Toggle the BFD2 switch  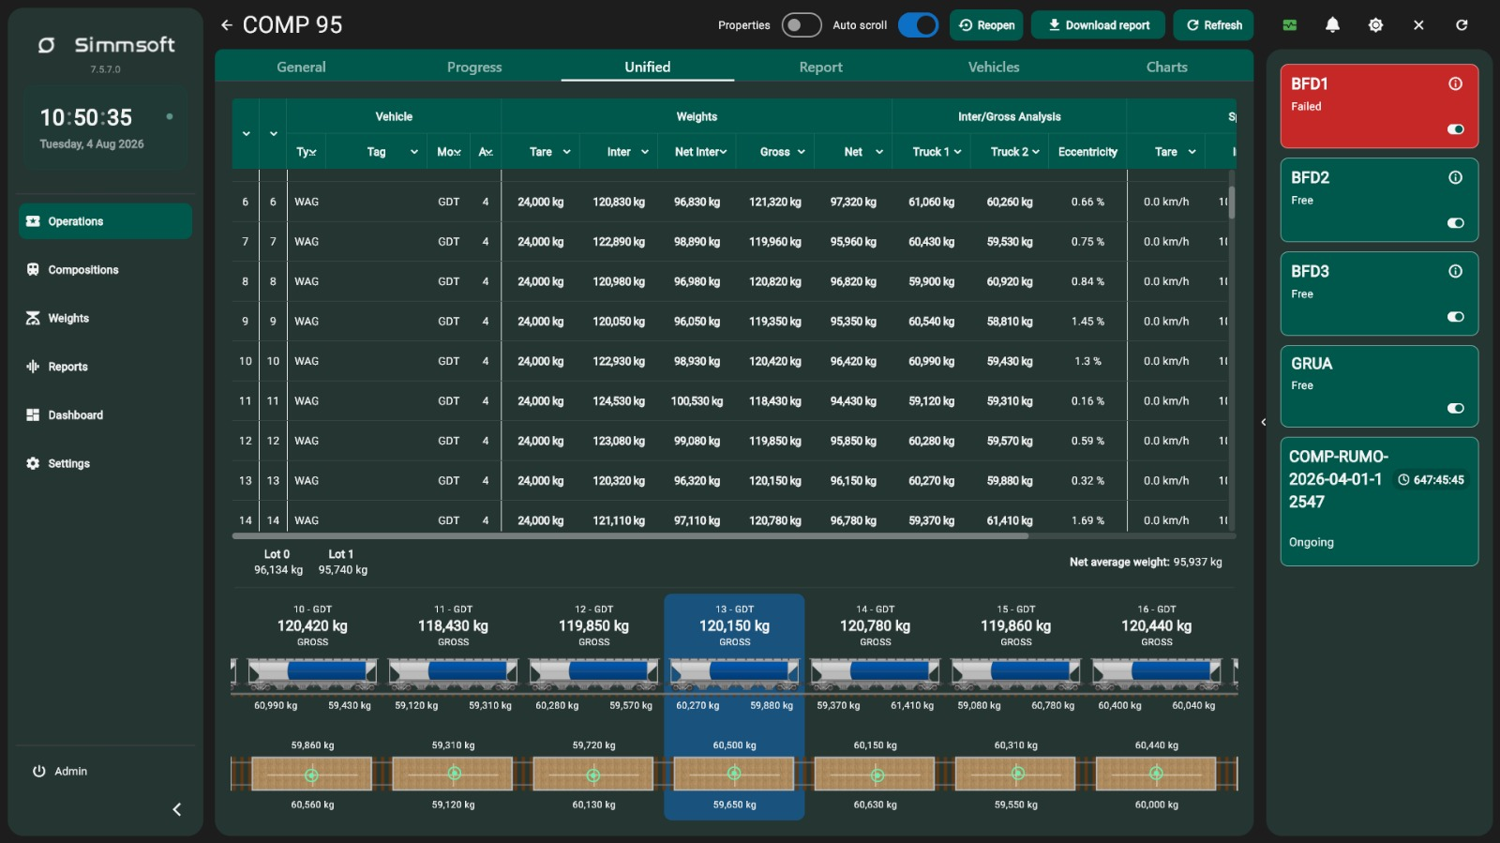[x=1455, y=223]
